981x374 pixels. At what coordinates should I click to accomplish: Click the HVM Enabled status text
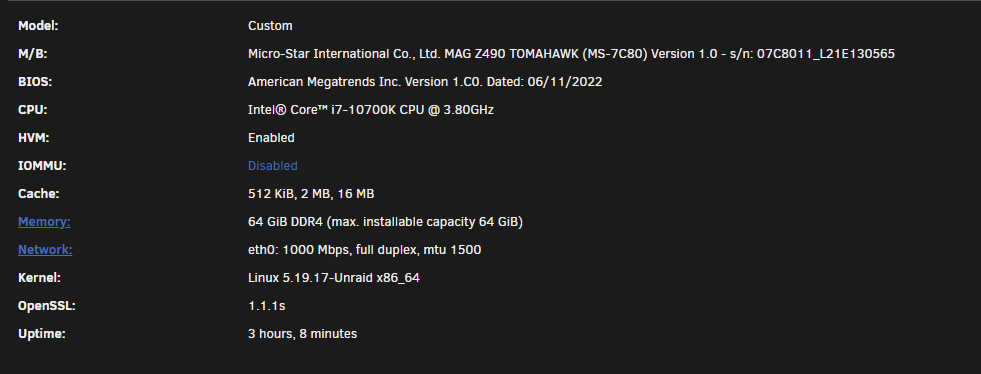(271, 138)
